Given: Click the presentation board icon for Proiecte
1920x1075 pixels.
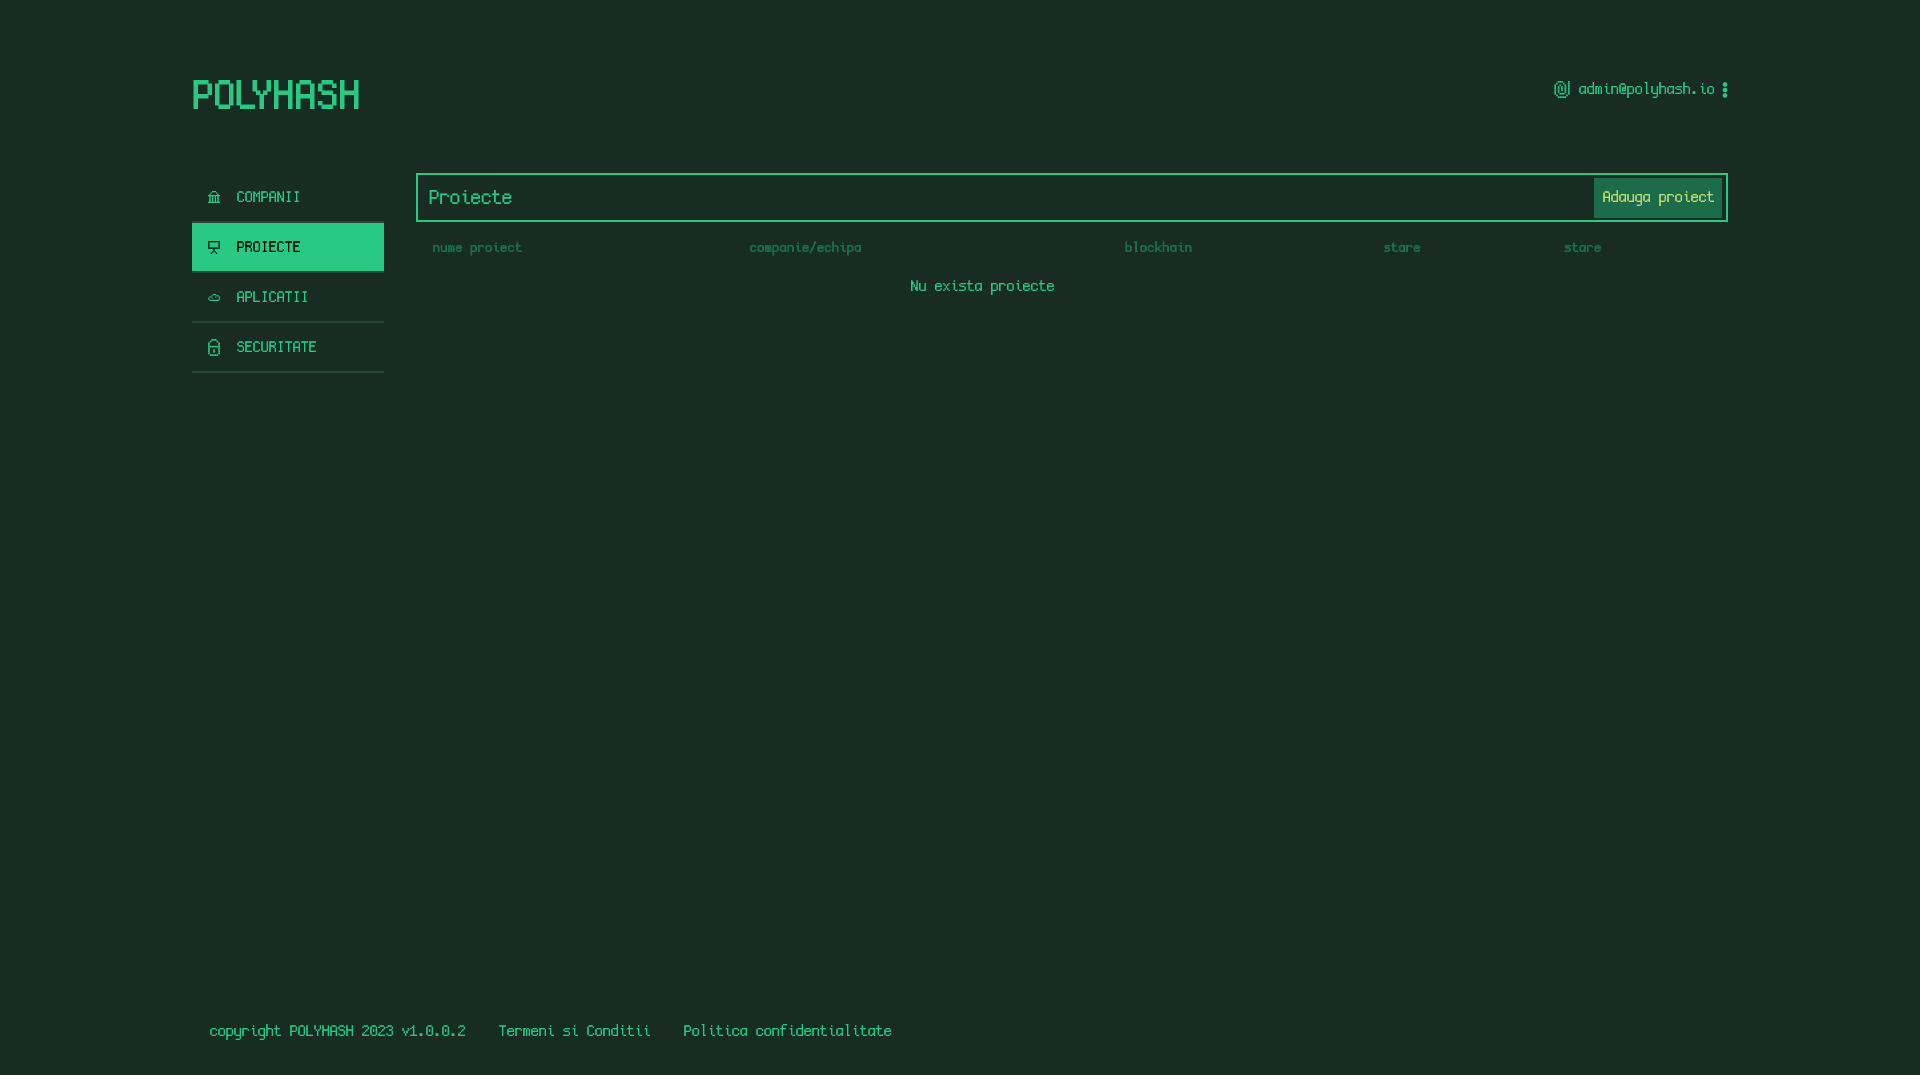Looking at the screenshot, I should click(x=214, y=247).
